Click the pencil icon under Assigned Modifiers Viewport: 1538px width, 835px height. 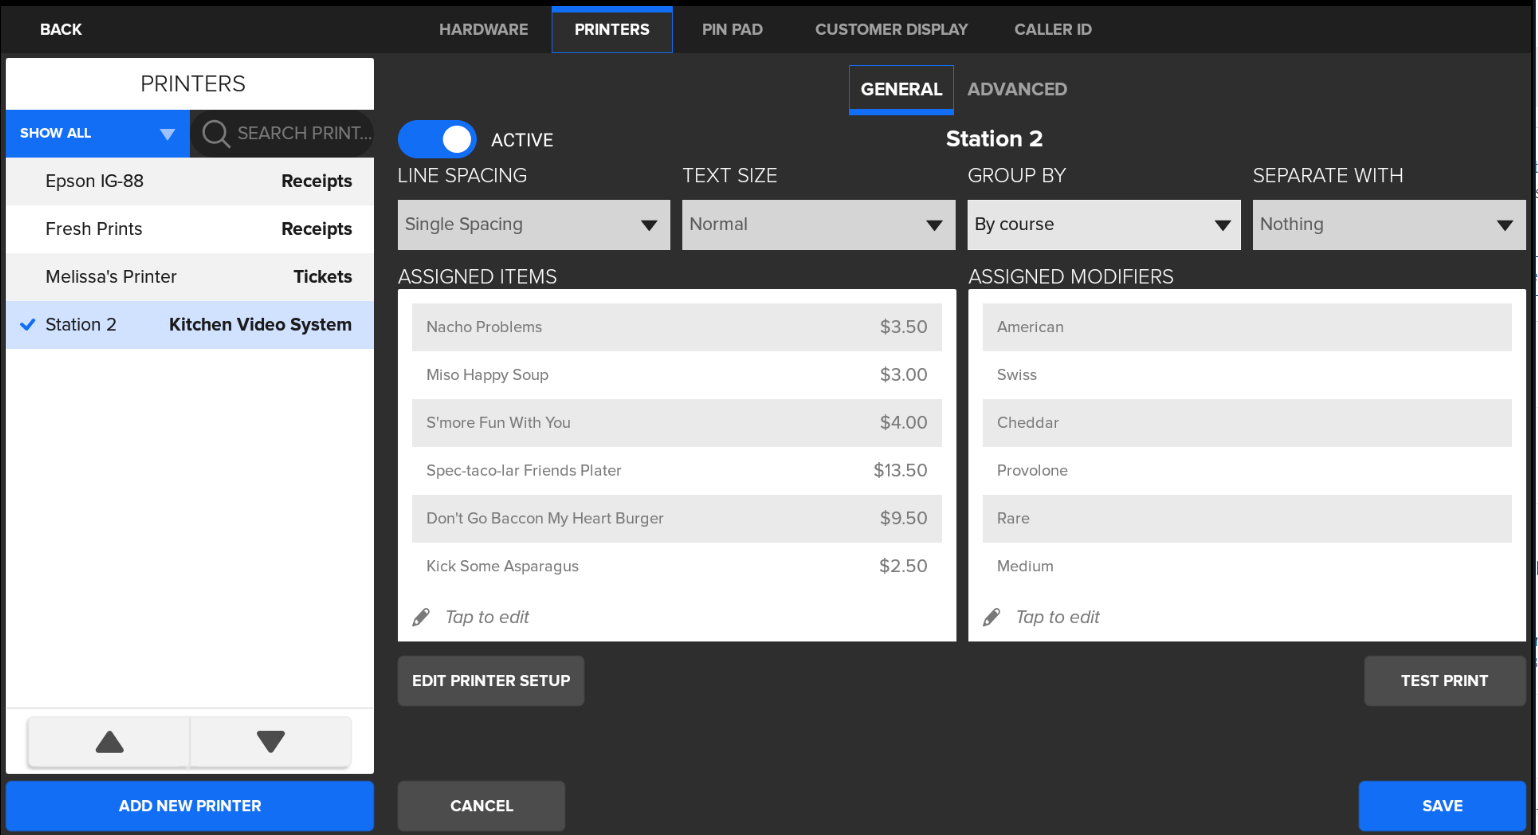(991, 617)
